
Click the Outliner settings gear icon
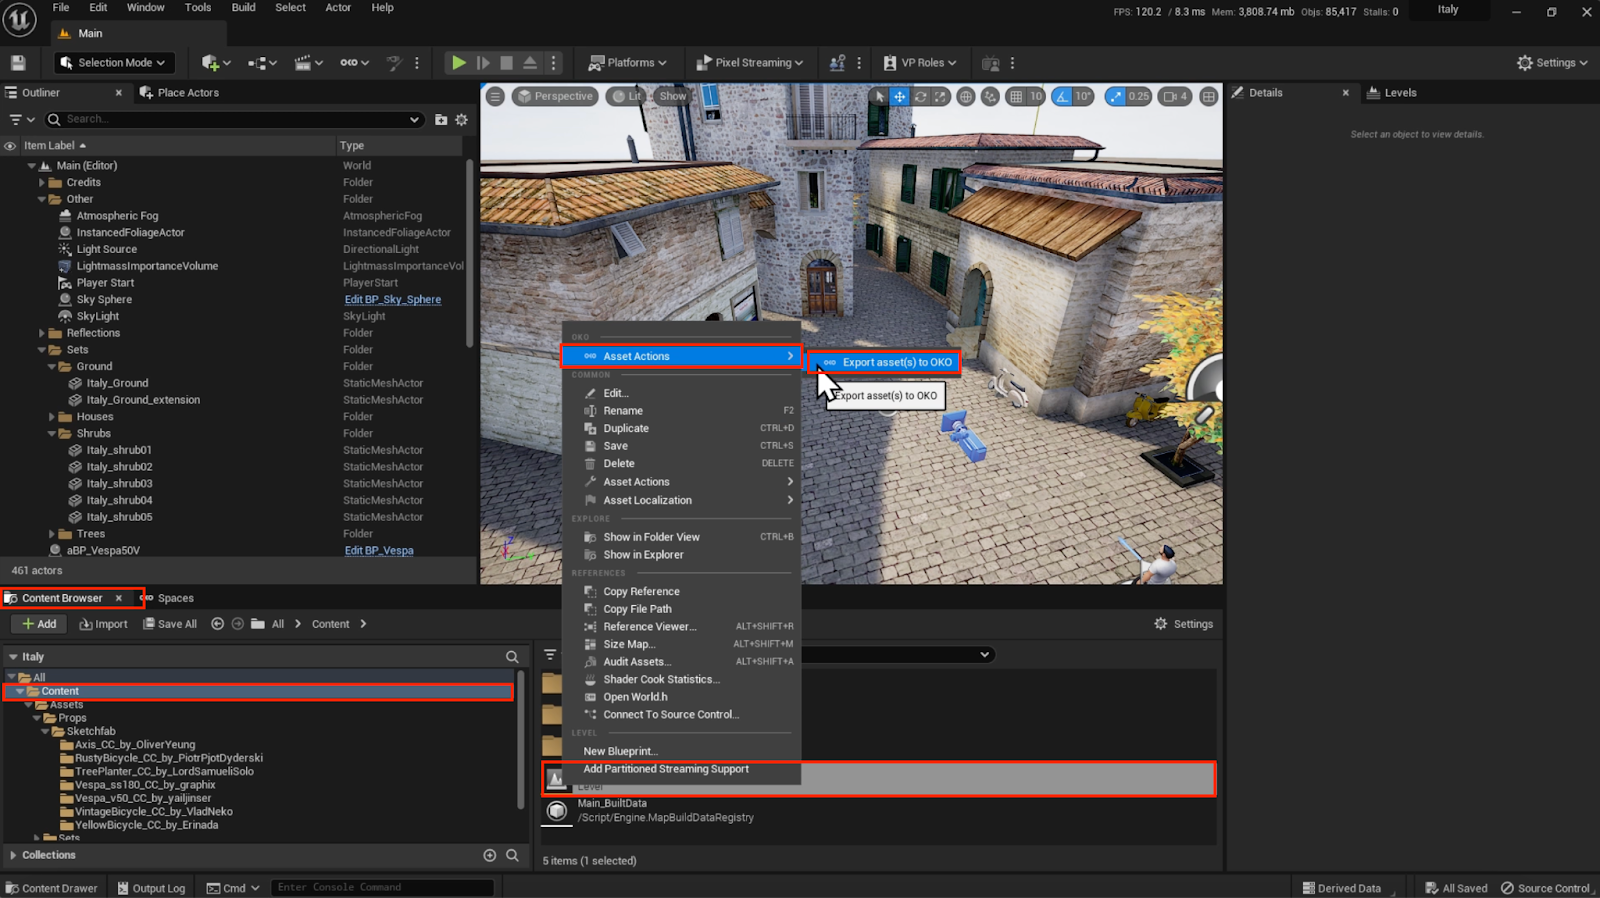coord(461,120)
